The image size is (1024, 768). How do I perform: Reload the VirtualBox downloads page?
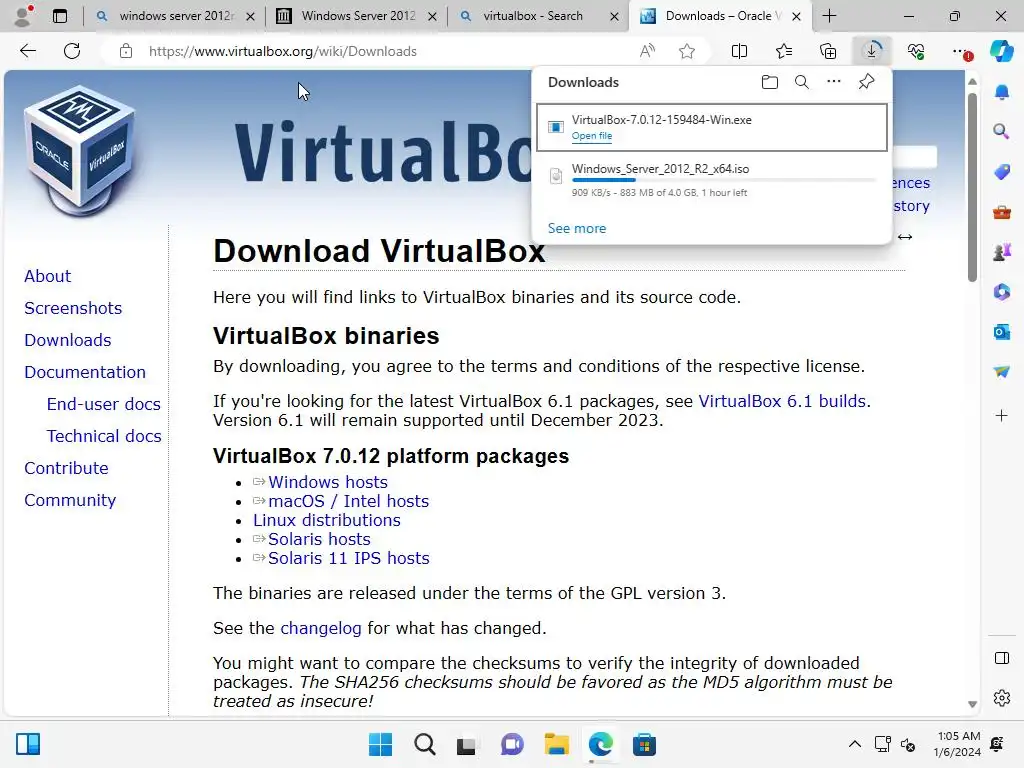pyautogui.click(x=72, y=51)
